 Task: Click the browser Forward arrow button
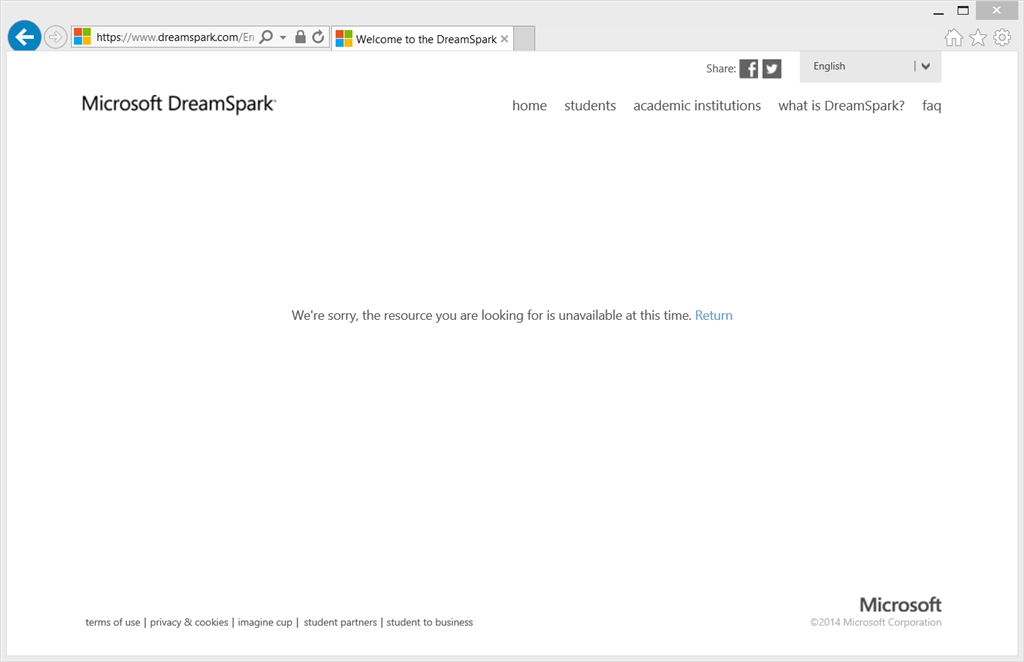point(56,37)
